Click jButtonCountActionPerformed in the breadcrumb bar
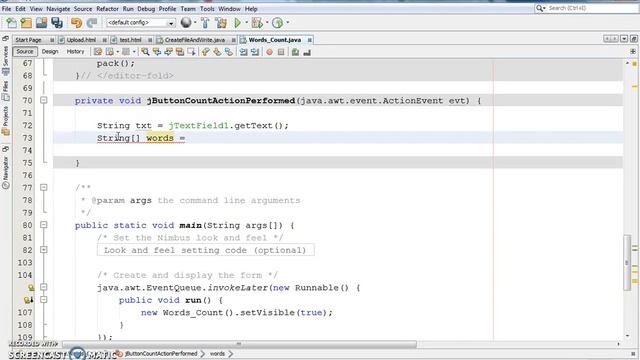This screenshot has width=640, height=360. (161, 353)
